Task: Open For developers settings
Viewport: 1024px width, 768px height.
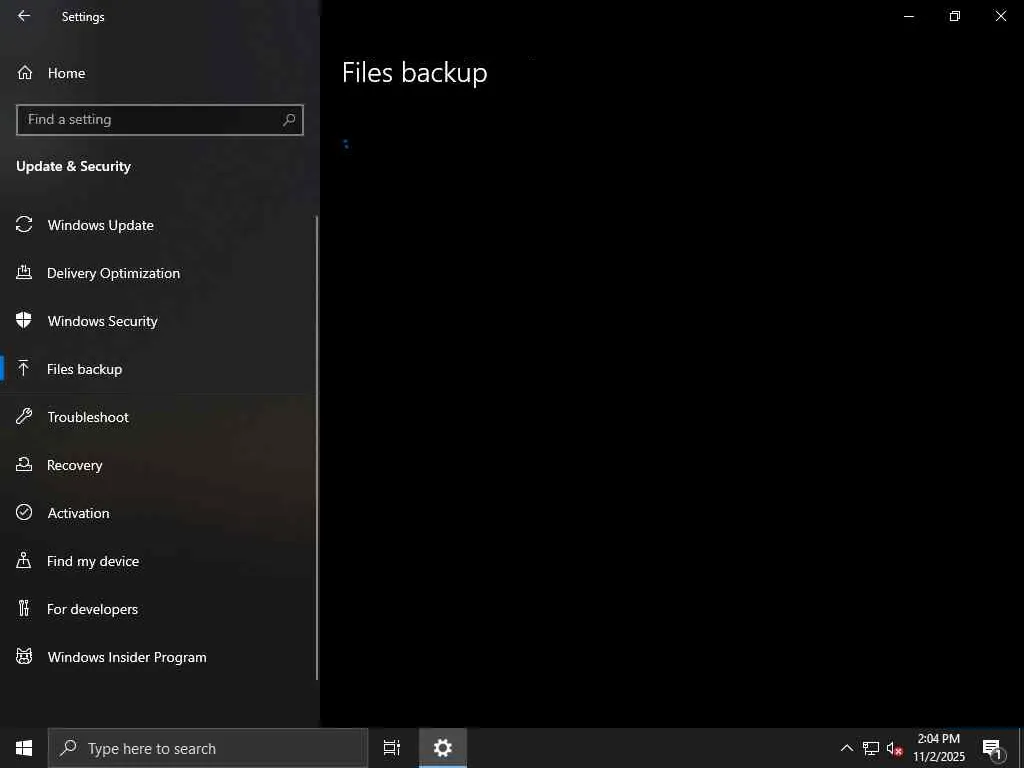Action: [x=158, y=609]
